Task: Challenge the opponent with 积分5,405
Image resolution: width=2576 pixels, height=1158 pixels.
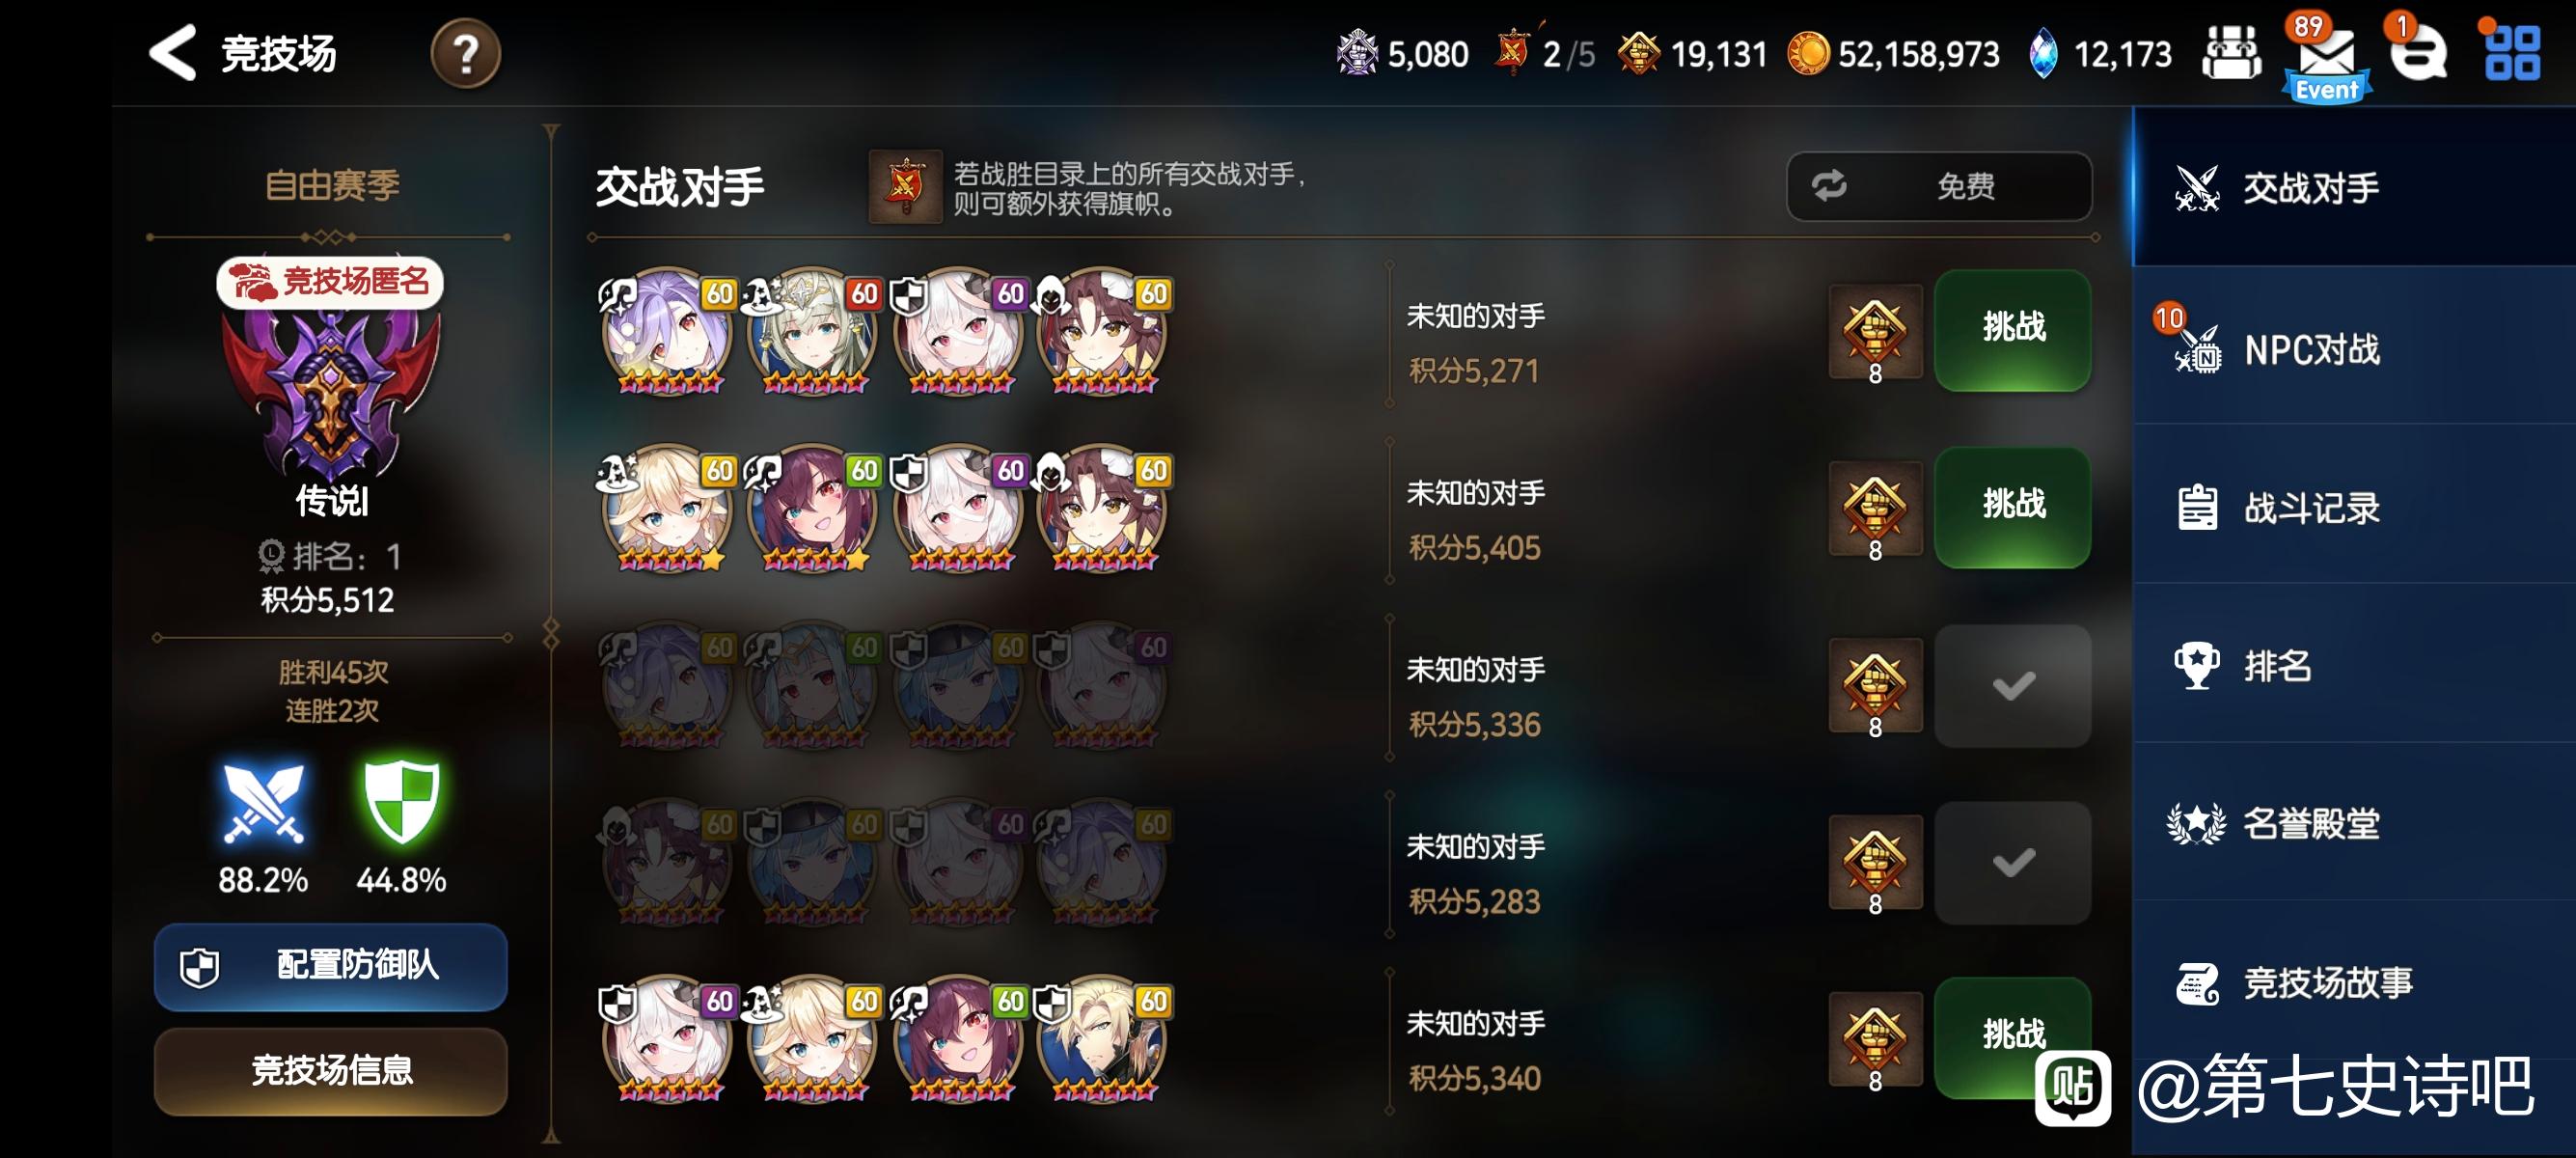Action: [2012, 505]
